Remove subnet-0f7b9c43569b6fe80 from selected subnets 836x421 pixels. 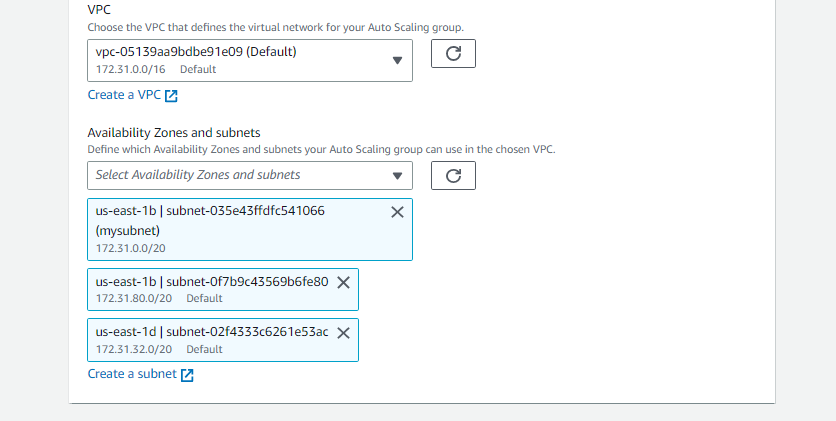click(343, 282)
